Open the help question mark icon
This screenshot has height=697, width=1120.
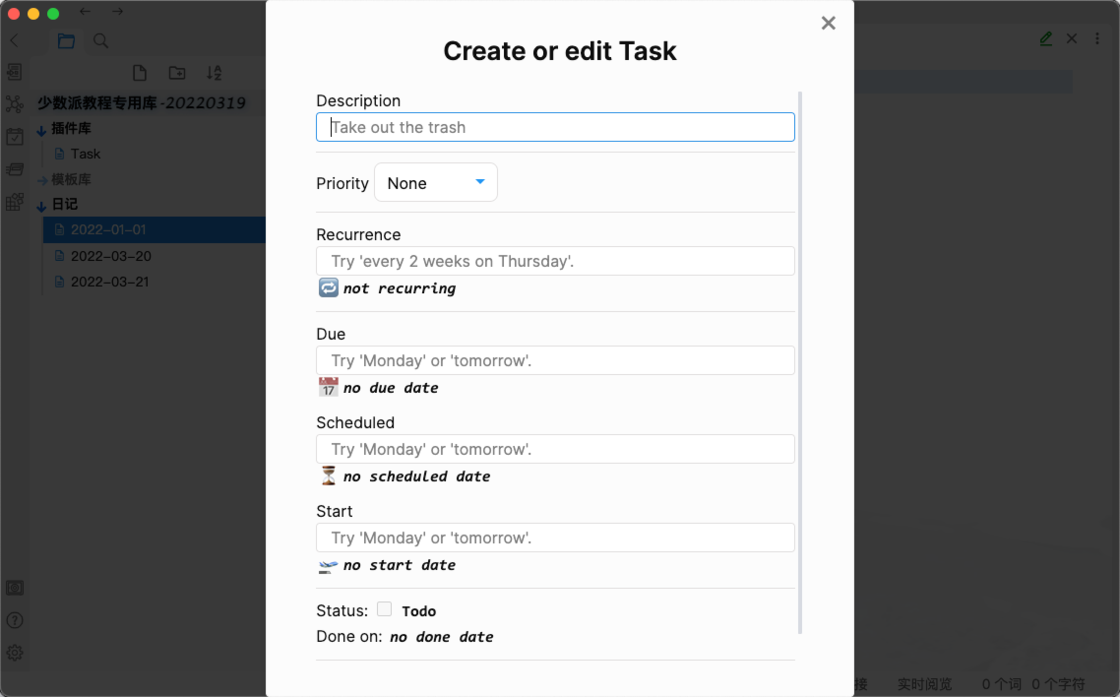[x=14, y=620]
